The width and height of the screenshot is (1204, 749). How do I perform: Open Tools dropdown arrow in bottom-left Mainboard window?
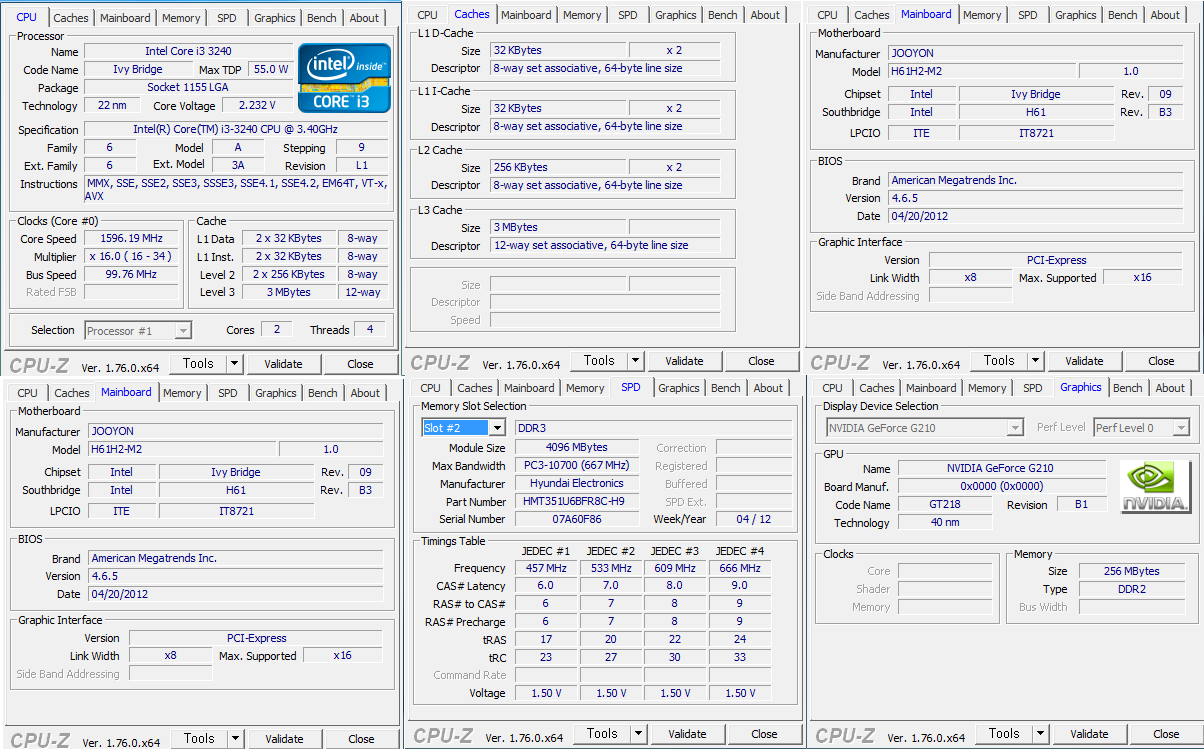coord(235,739)
